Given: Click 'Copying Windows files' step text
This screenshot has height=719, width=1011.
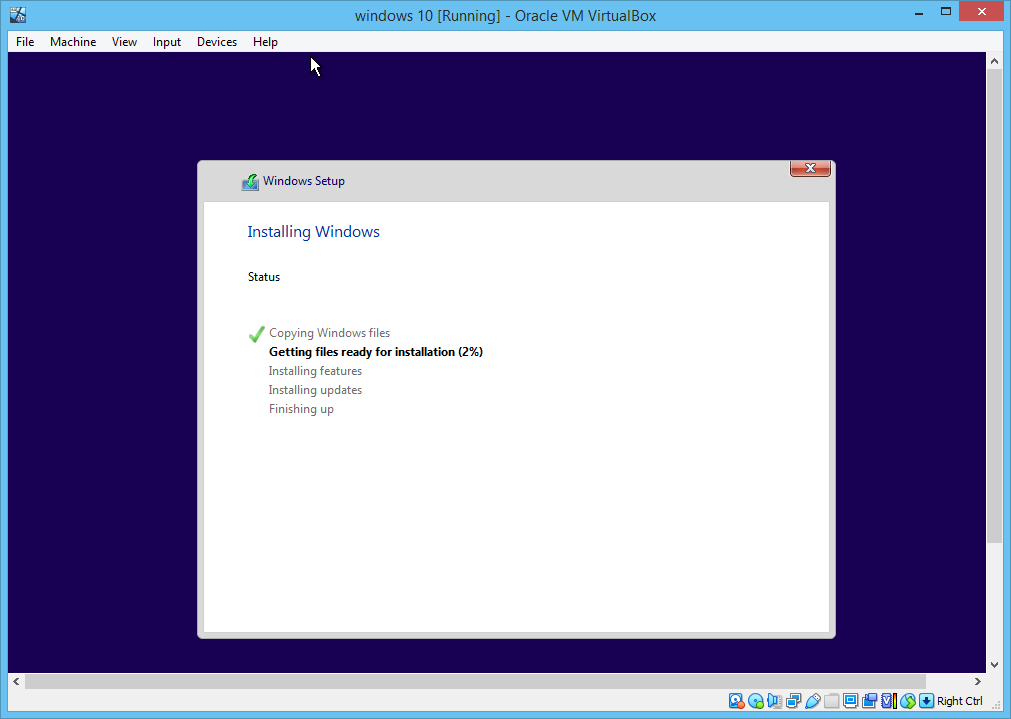Looking at the screenshot, I should click(329, 333).
